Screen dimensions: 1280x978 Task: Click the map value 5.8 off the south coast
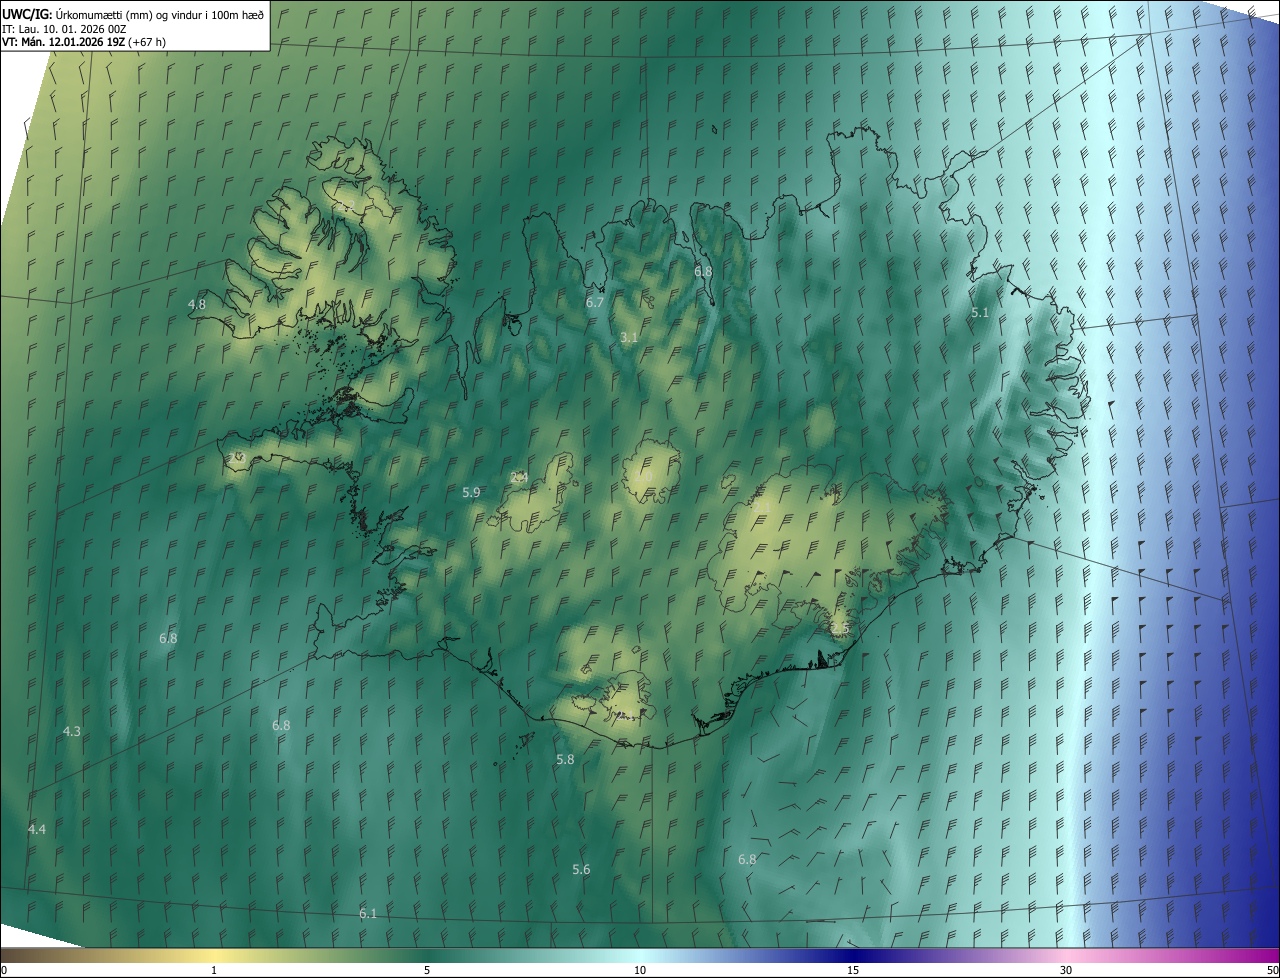[x=565, y=760]
